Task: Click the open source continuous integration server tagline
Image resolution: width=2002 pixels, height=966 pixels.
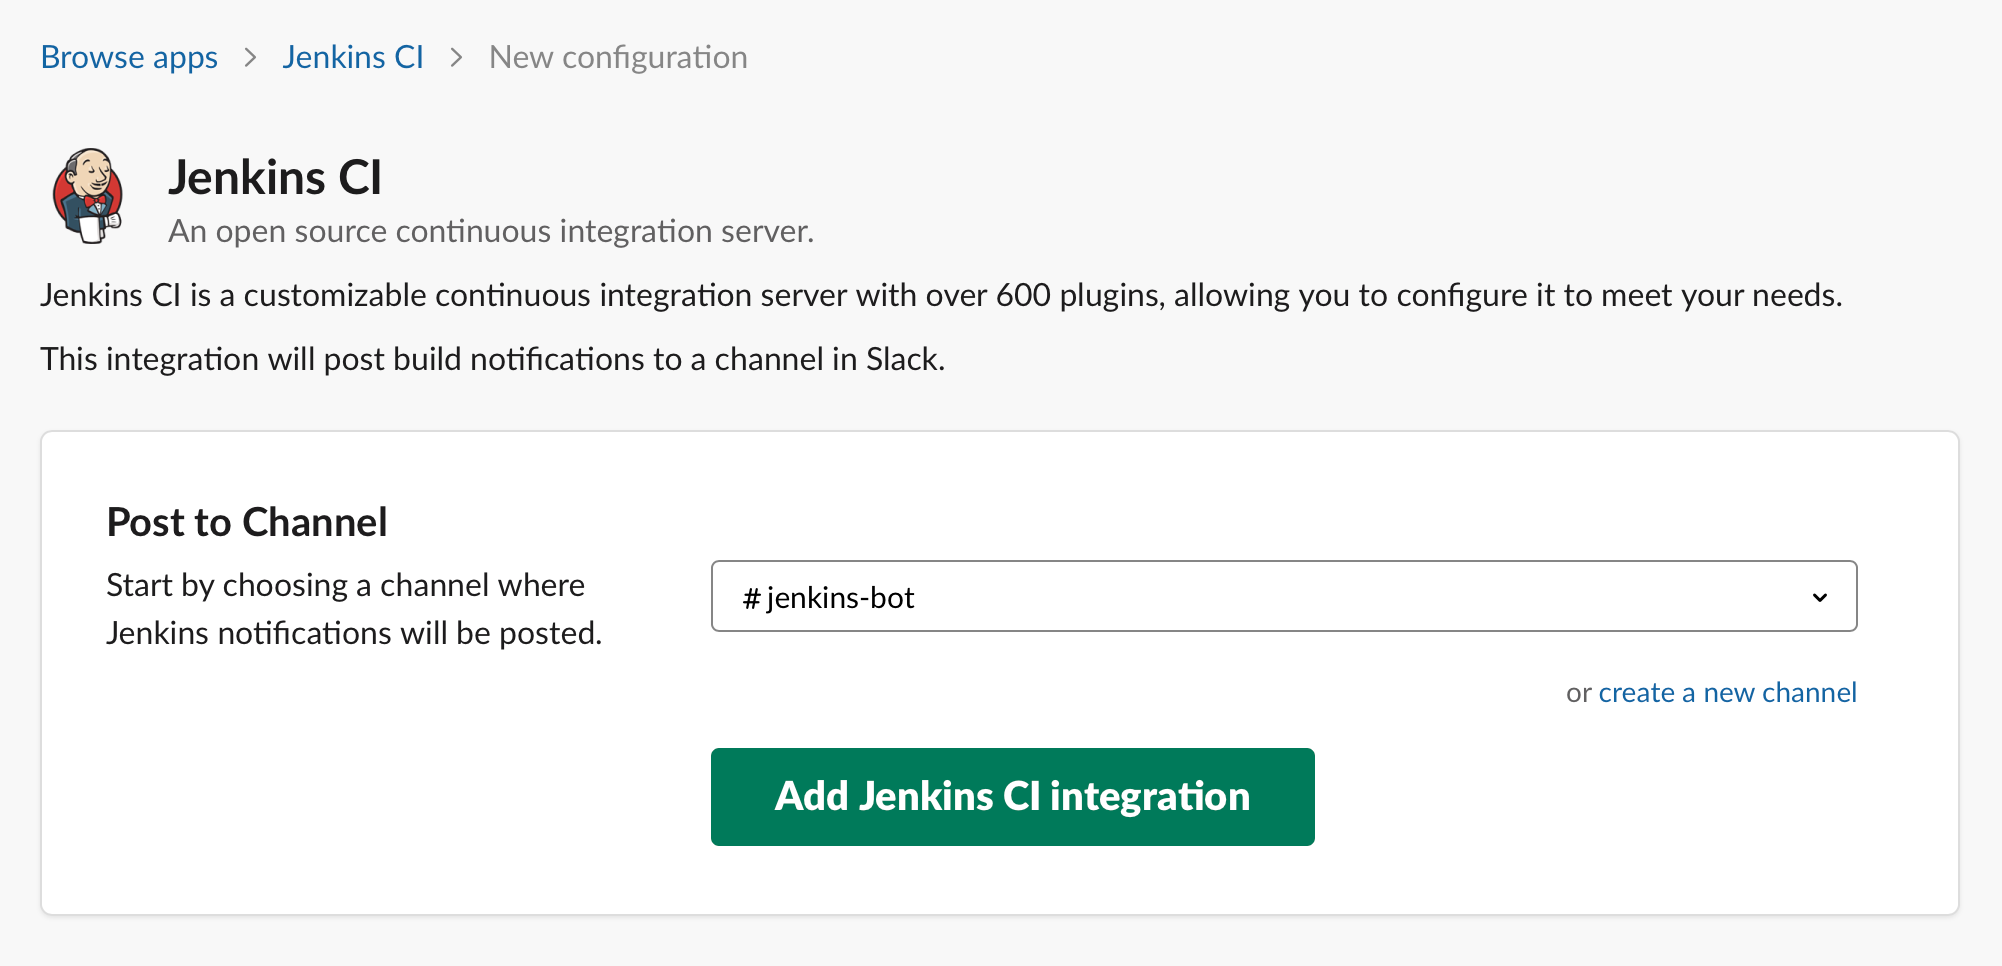Action: coord(491,231)
